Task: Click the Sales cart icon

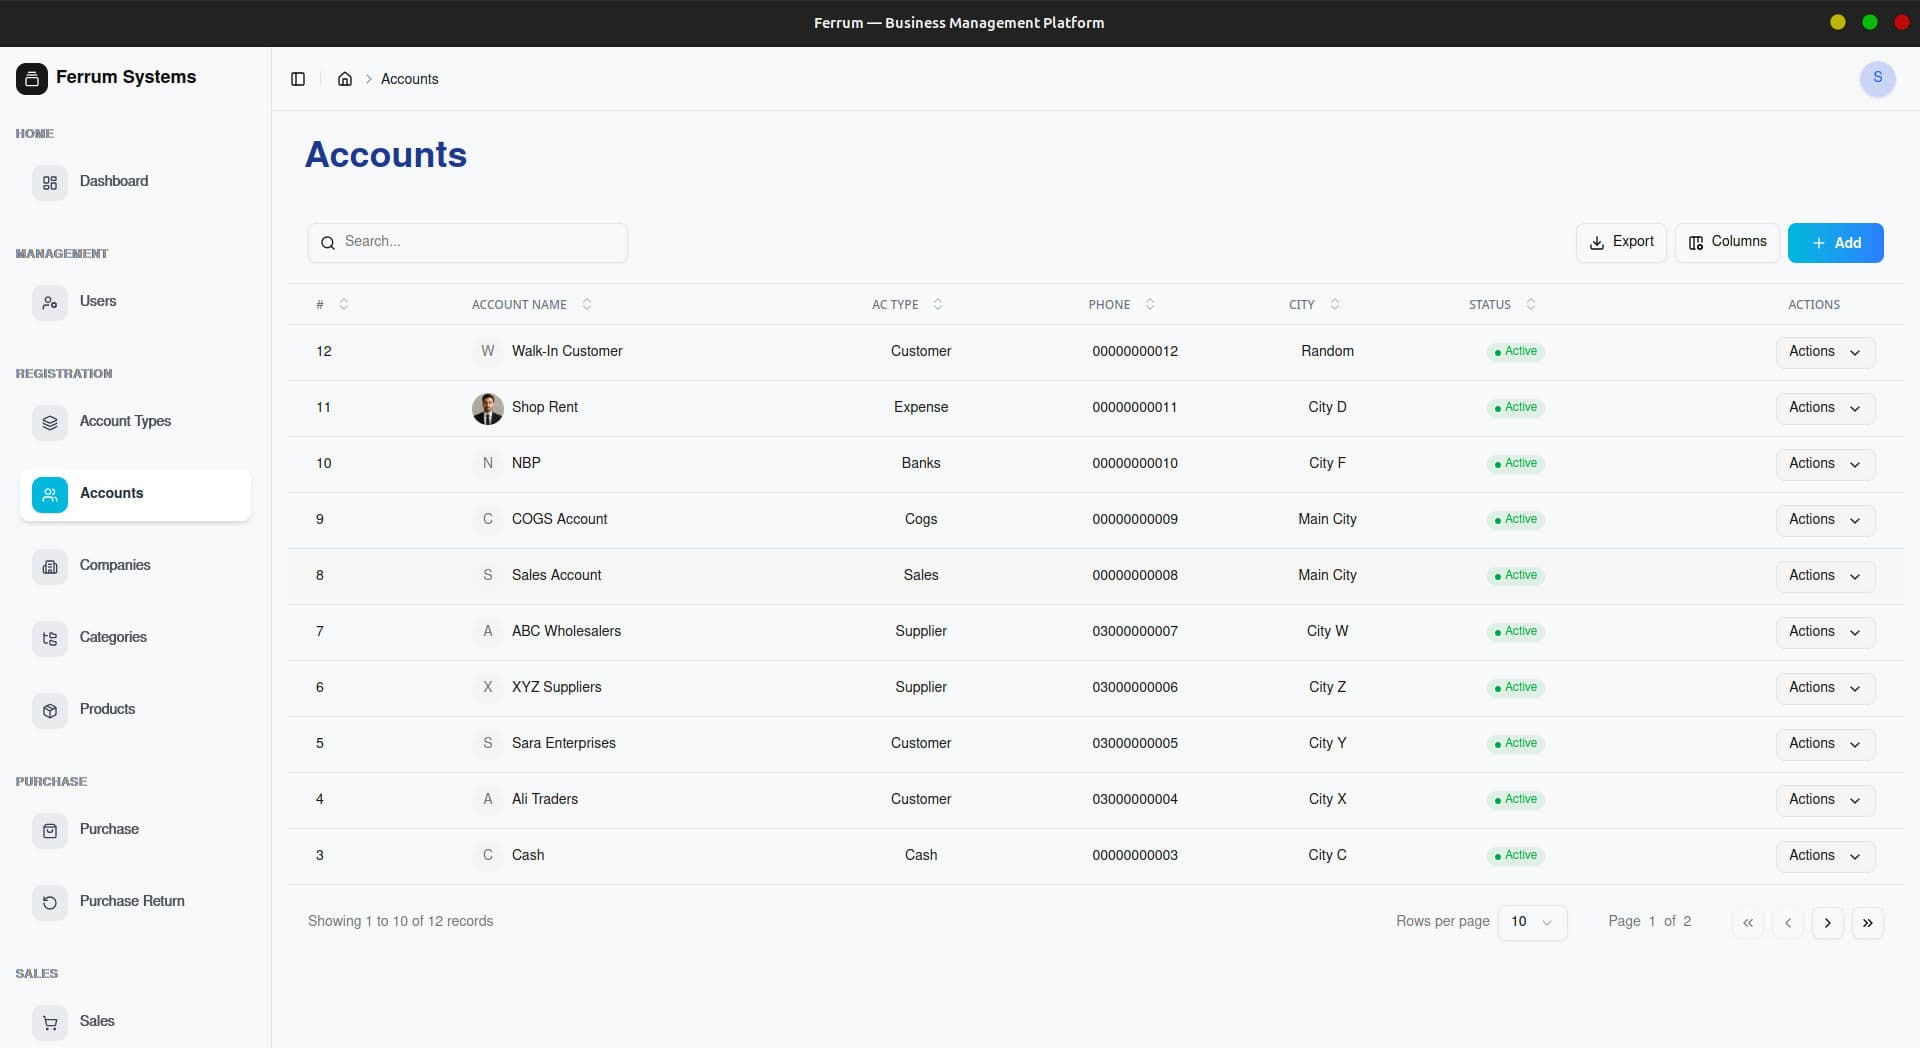Action: (50, 1023)
